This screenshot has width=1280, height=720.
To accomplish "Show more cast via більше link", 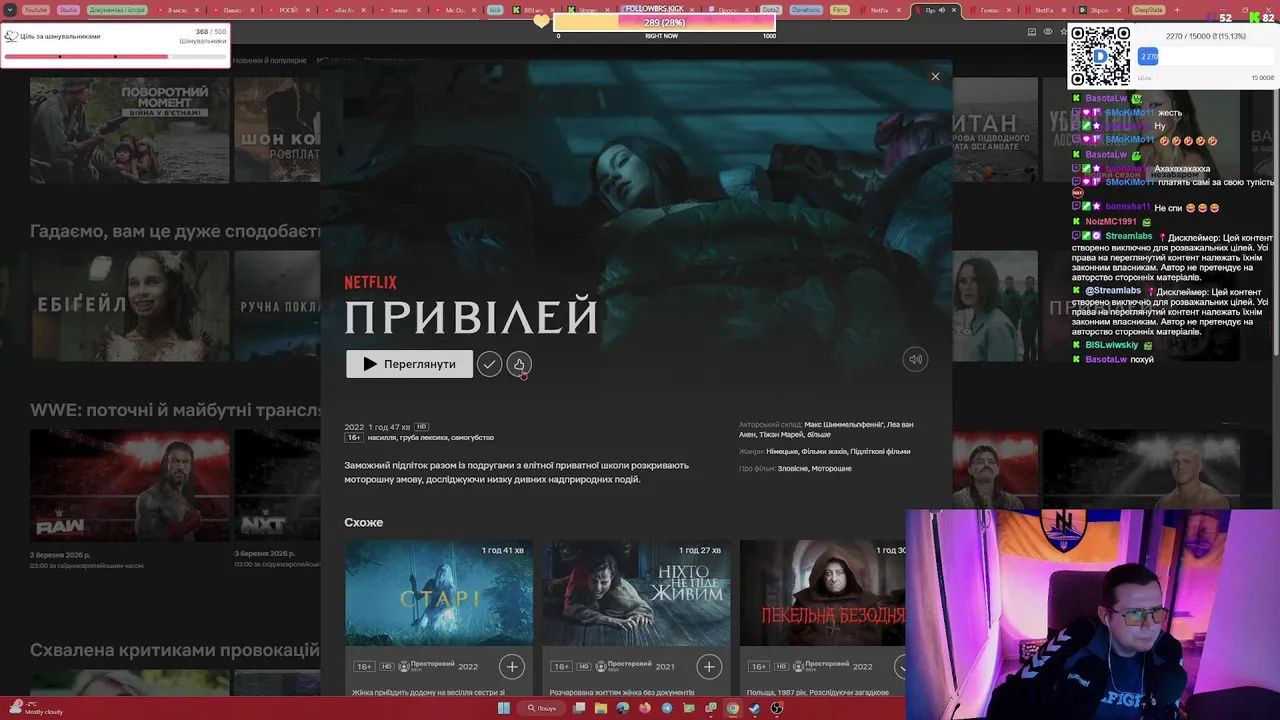I will 819,434.
